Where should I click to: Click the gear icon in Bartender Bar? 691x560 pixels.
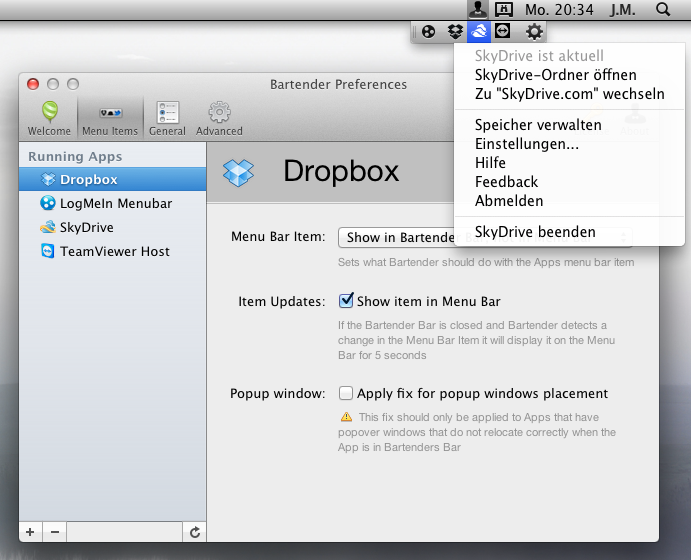click(x=534, y=32)
